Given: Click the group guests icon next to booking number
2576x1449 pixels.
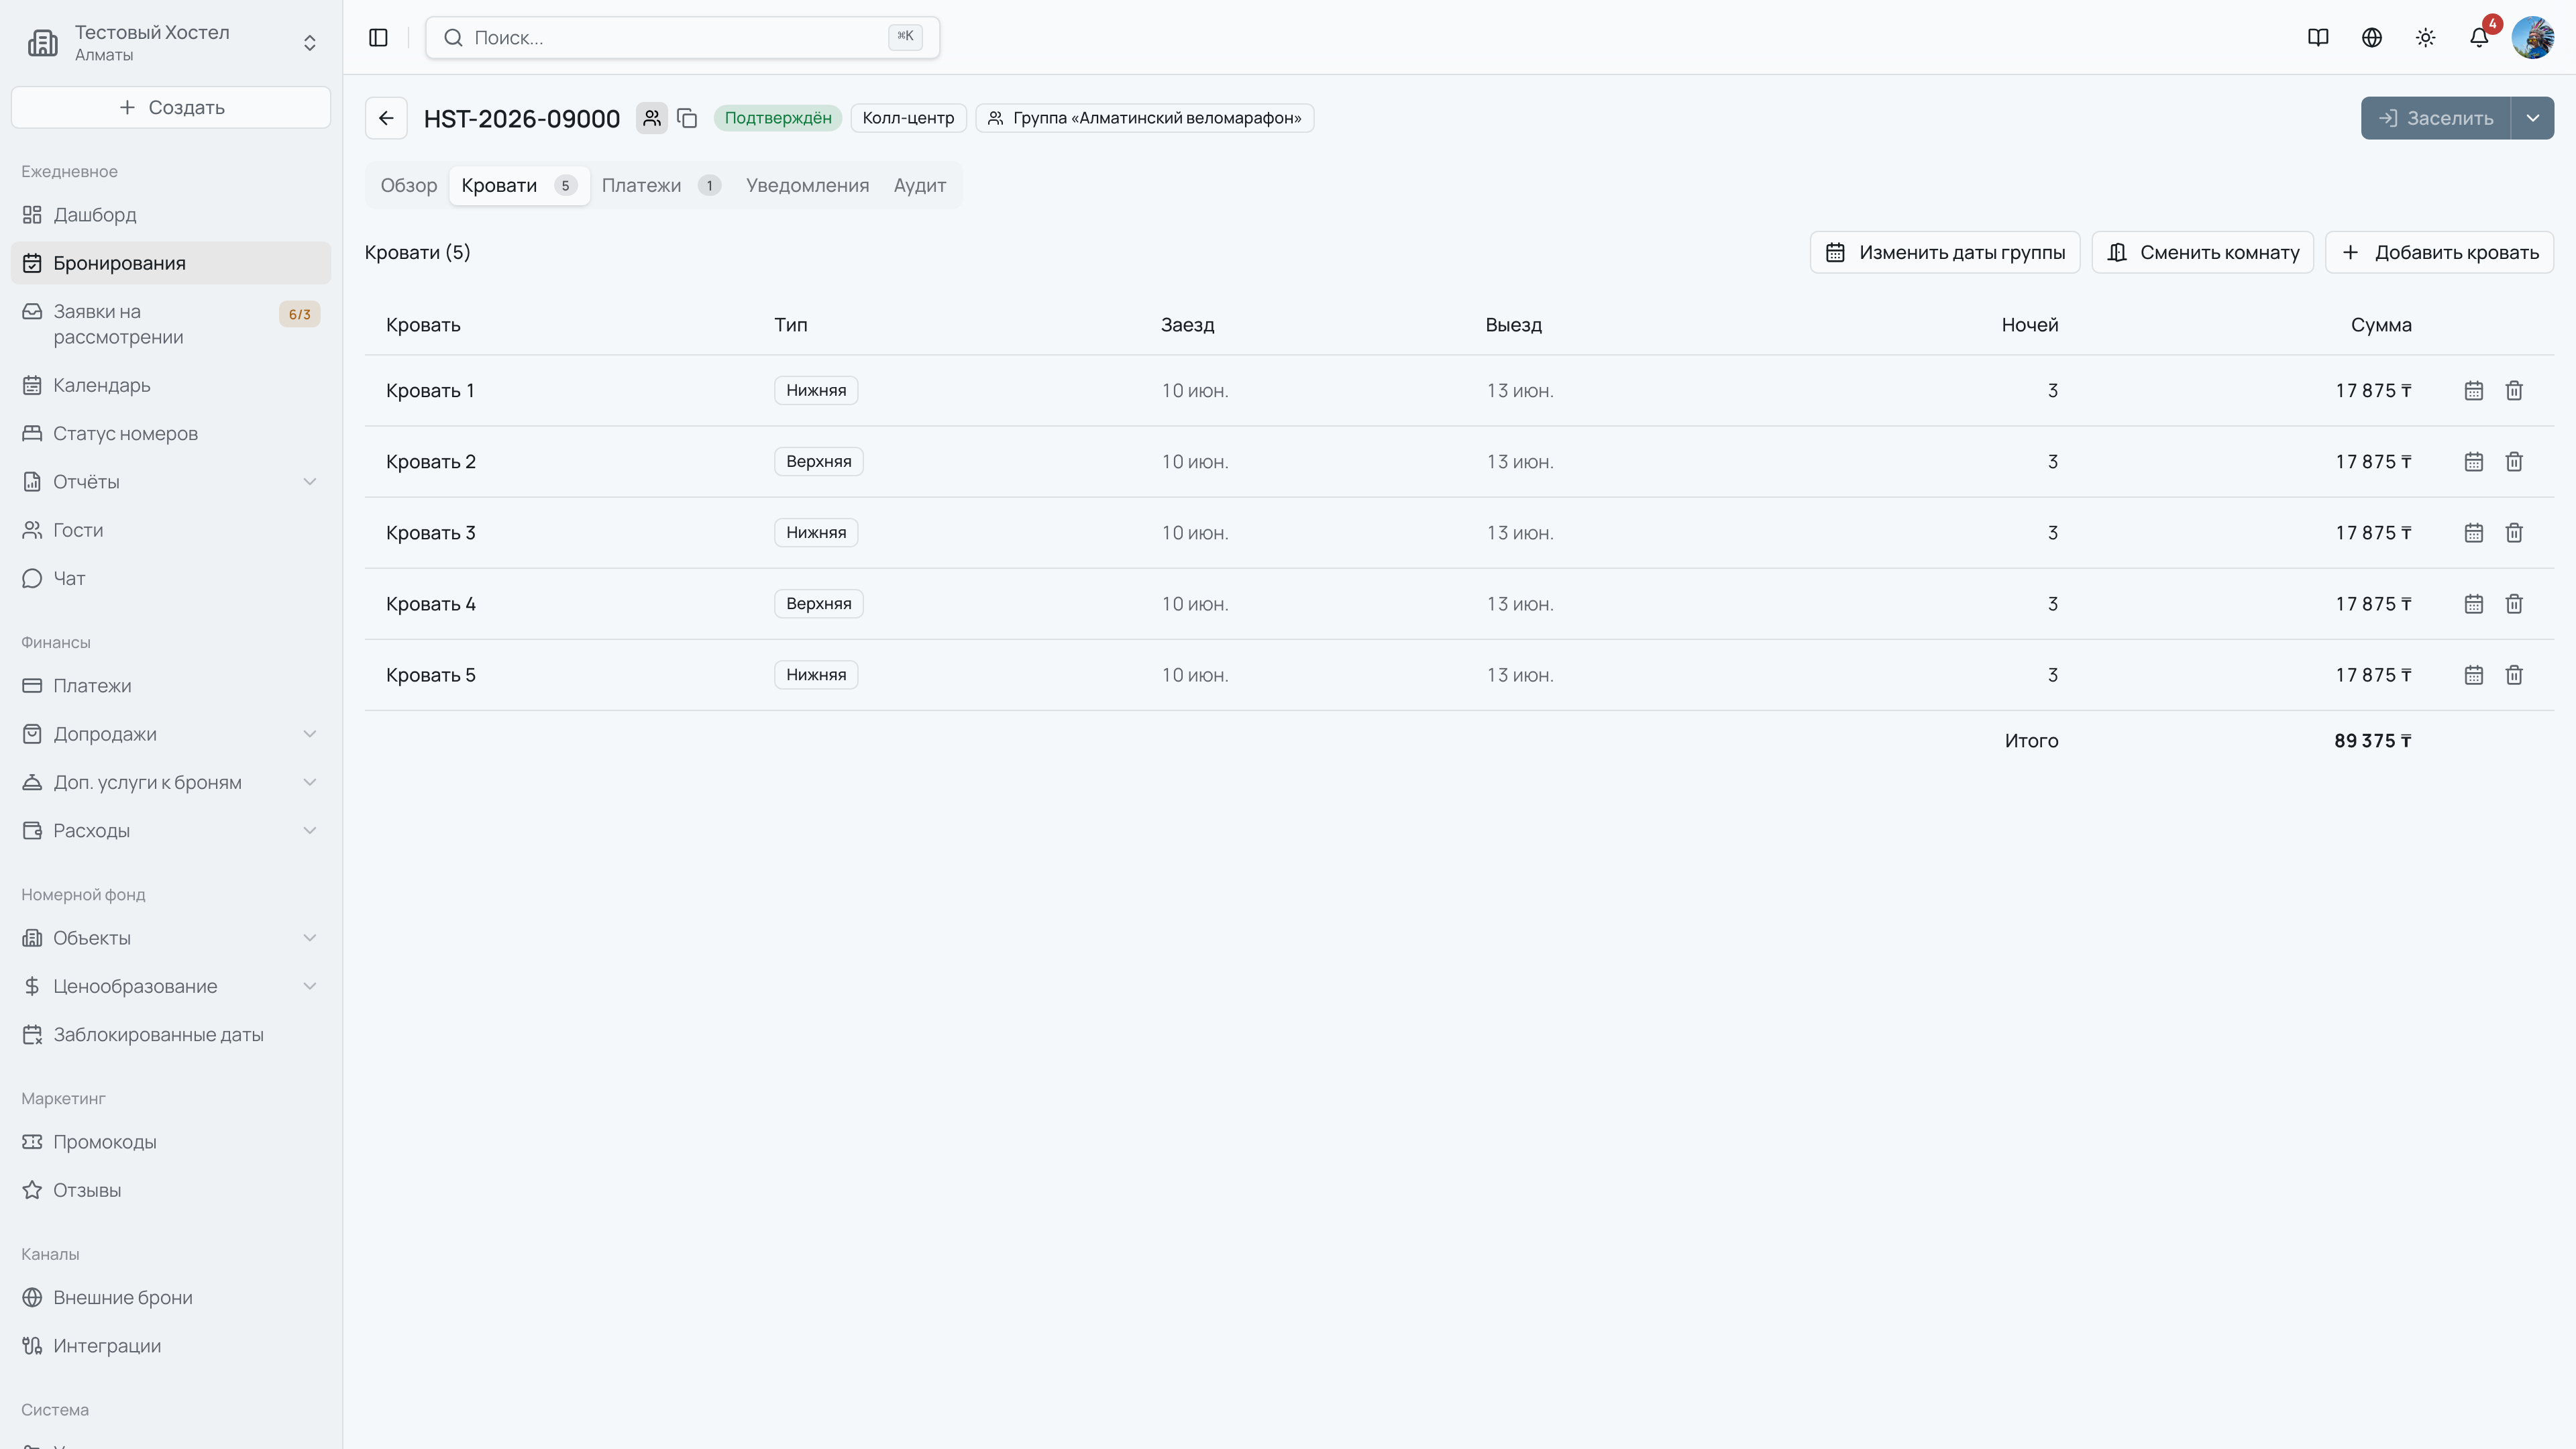Looking at the screenshot, I should point(652,118).
